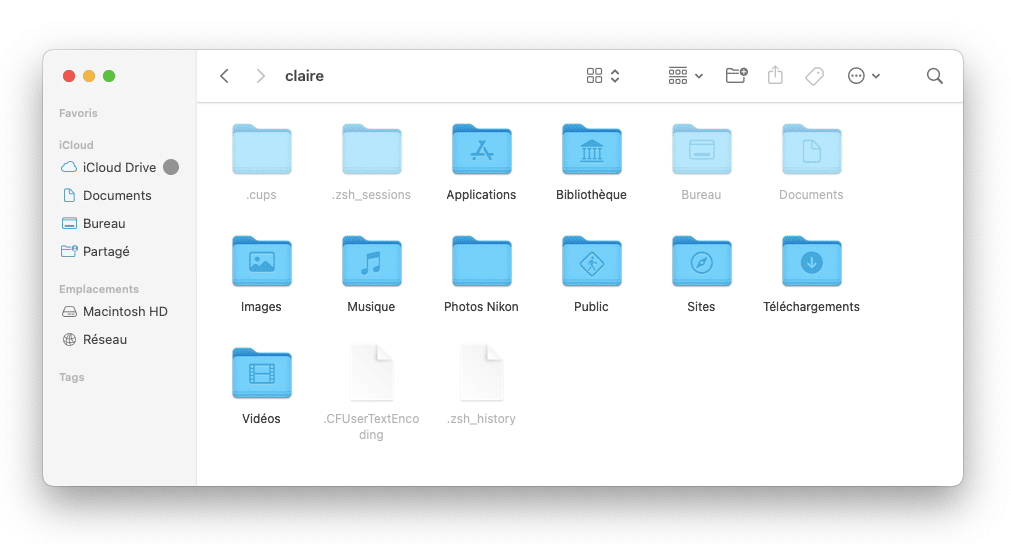The image size is (1011, 544).
Task: Open the more actions ellipsis menu
Action: tap(863, 76)
